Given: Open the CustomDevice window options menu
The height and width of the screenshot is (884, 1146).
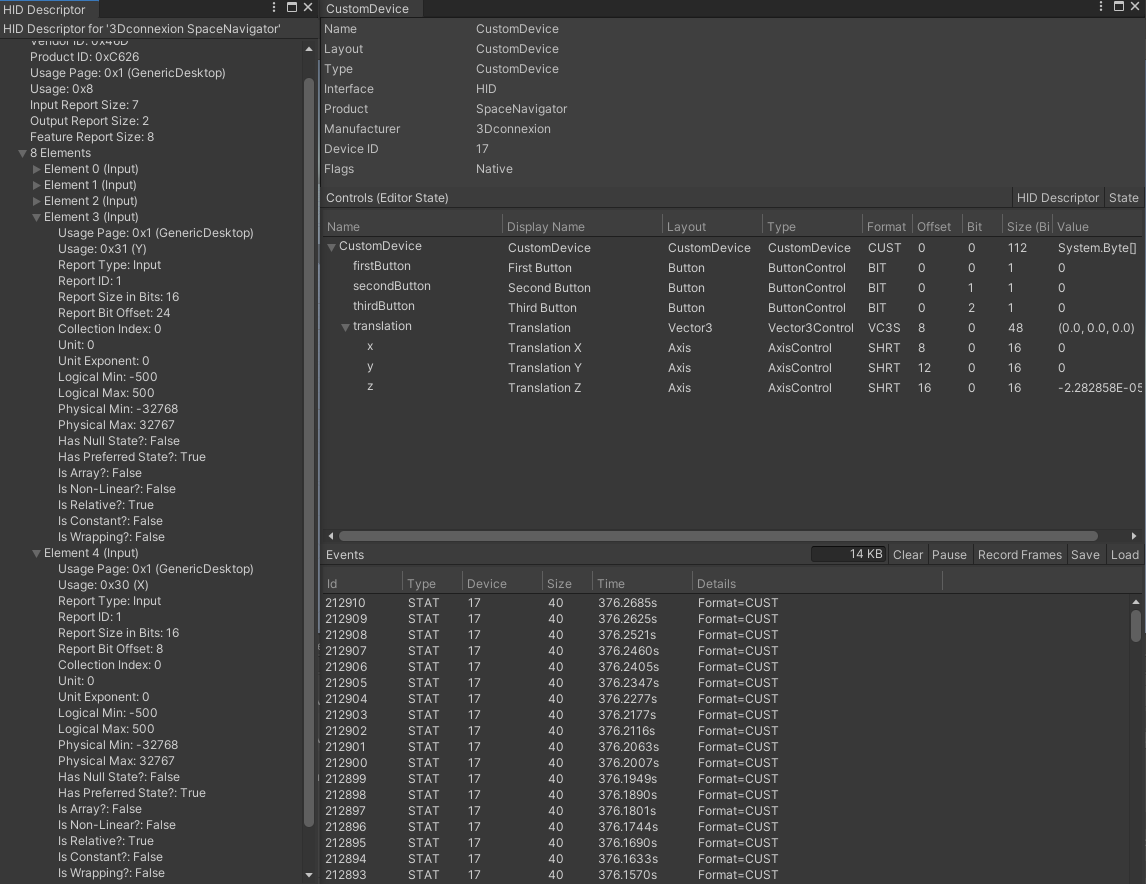Looking at the screenshot, I should [x=1100, y=8].
